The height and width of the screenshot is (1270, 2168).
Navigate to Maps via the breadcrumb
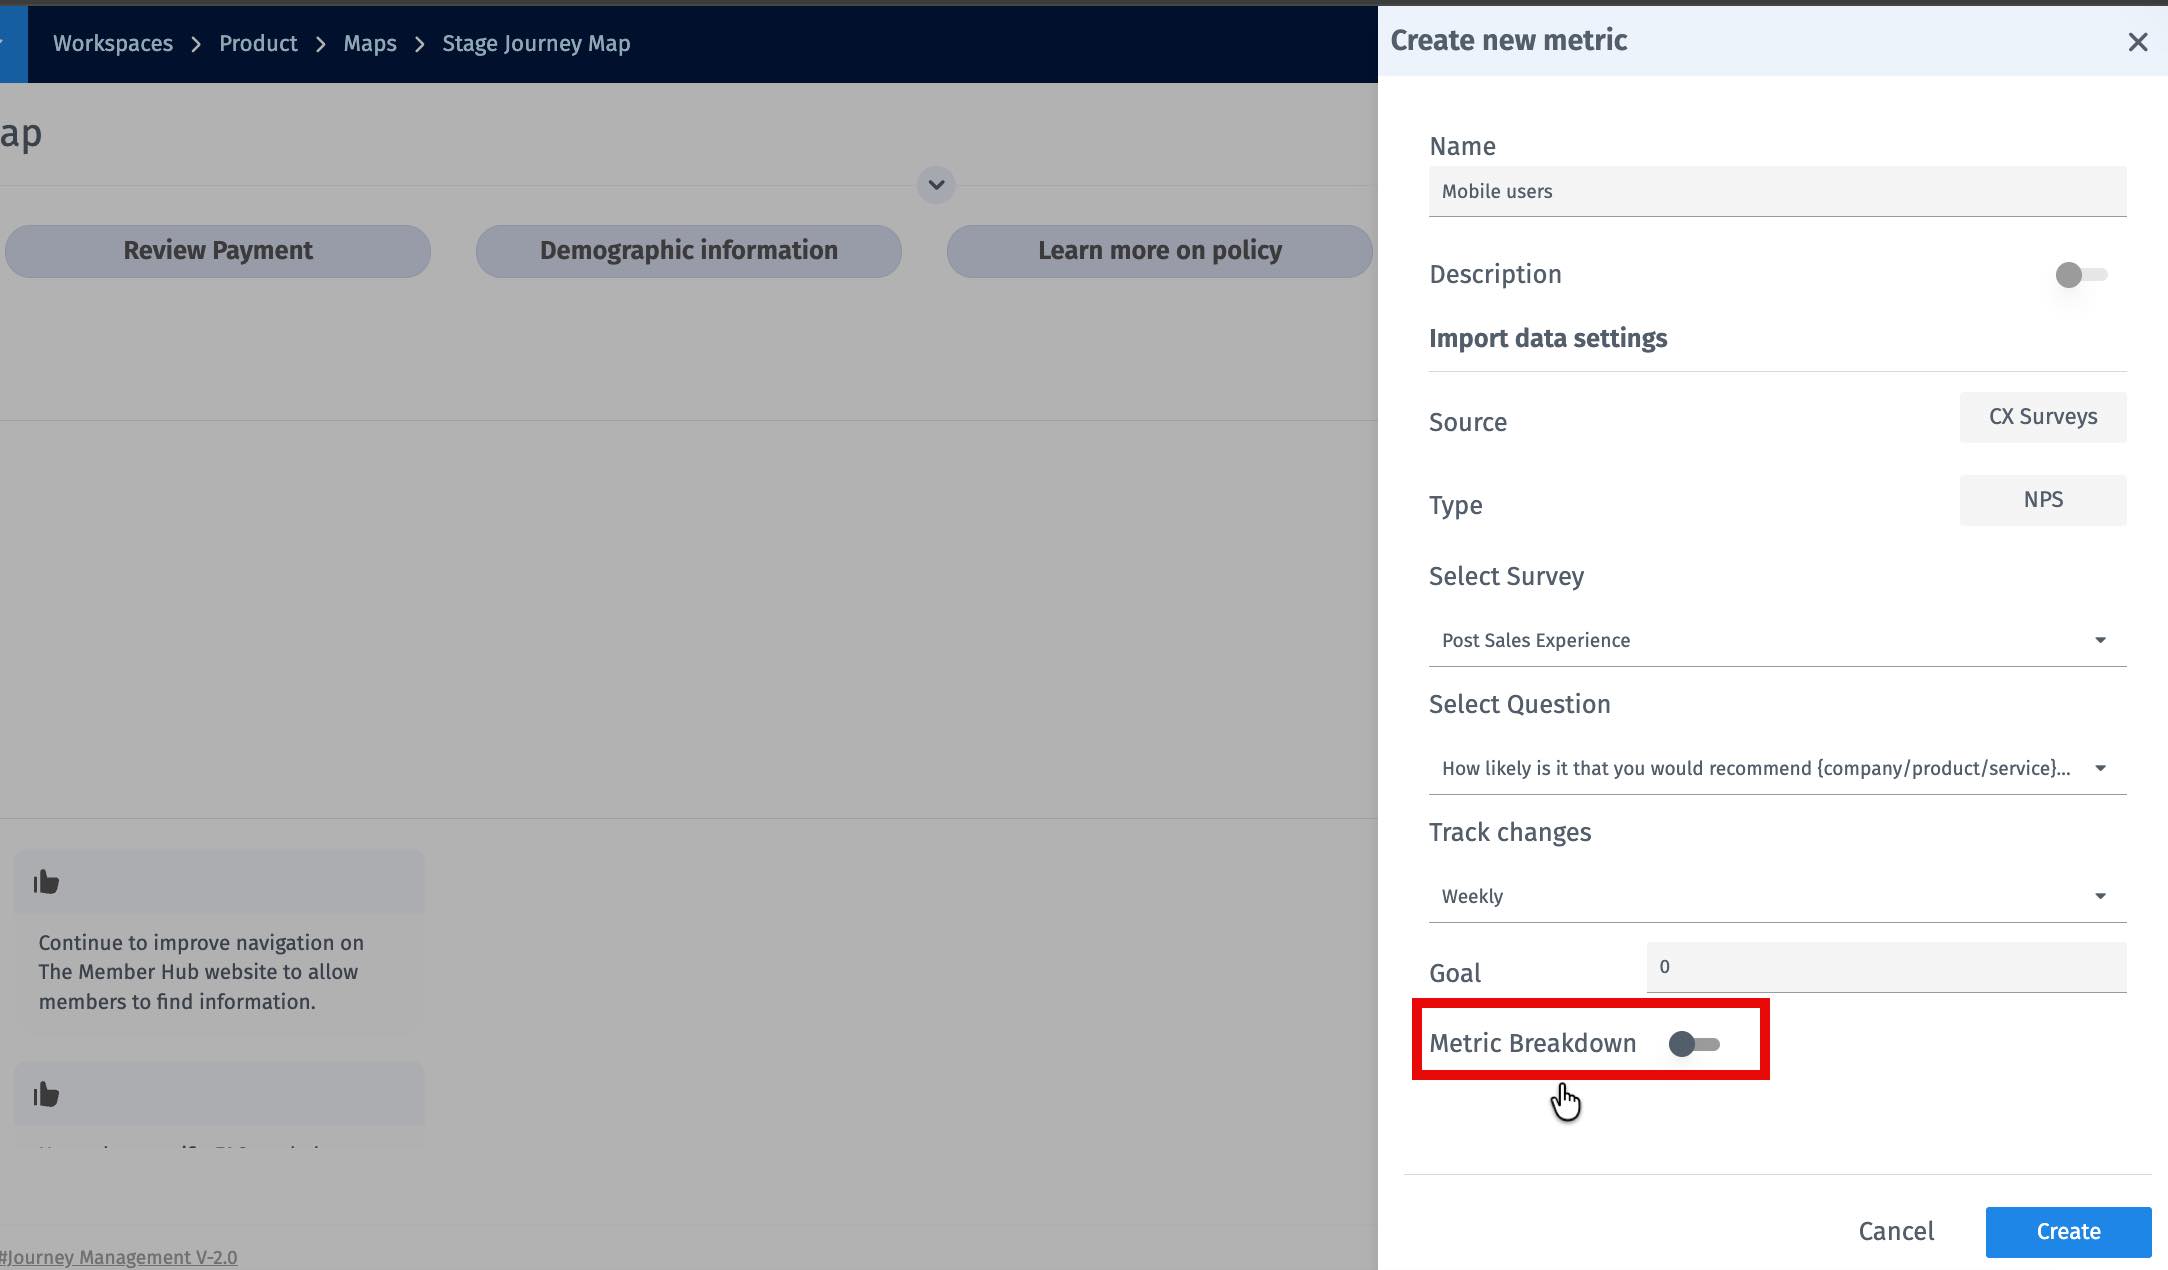[x=369, y=43]
